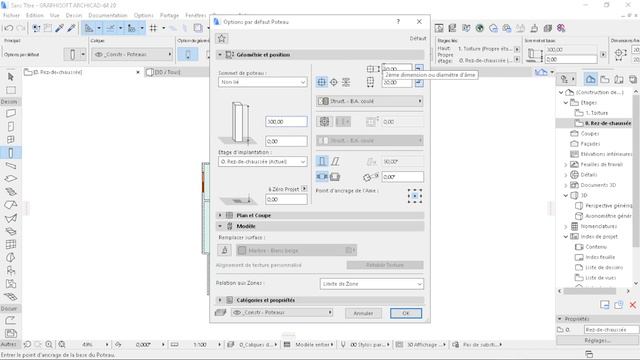The width and height of the screenshot is (640, 360).
Task: Click the column rotation angle field
Action: (x=402, y=177)
